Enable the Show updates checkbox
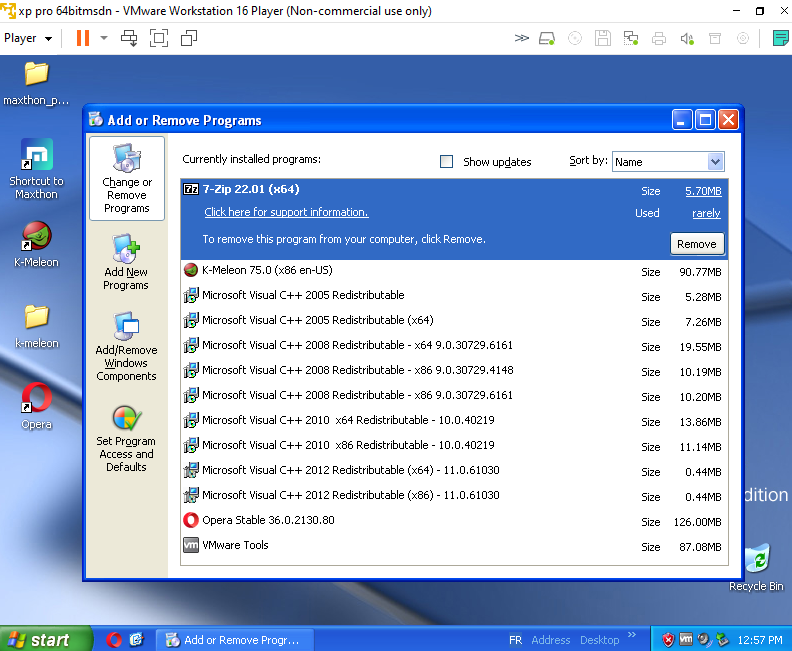 point(447,162)
